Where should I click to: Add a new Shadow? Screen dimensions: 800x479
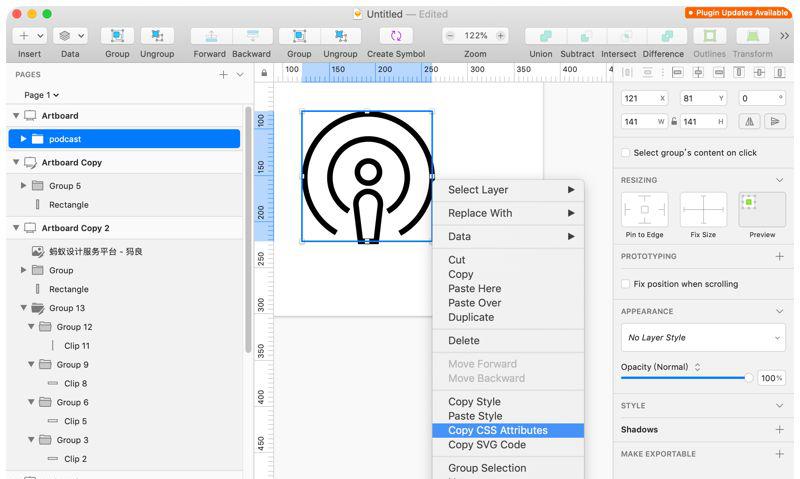[780, 430]
